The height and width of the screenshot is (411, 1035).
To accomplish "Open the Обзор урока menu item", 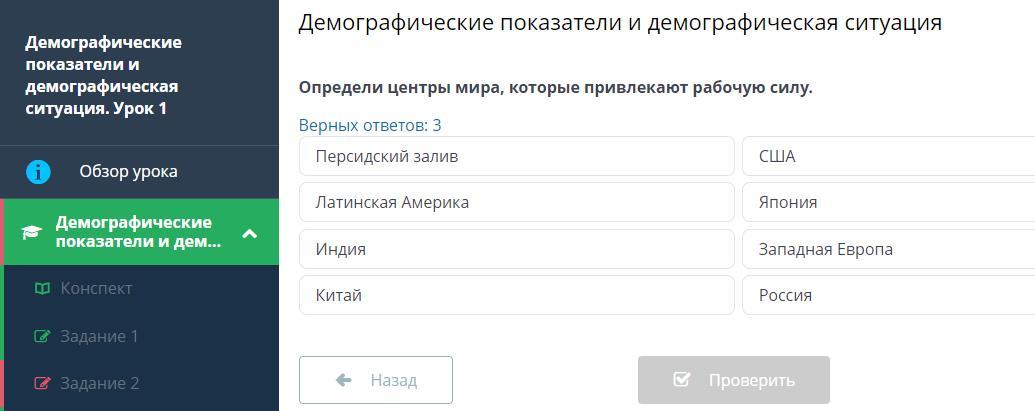I will coord(128,172).
